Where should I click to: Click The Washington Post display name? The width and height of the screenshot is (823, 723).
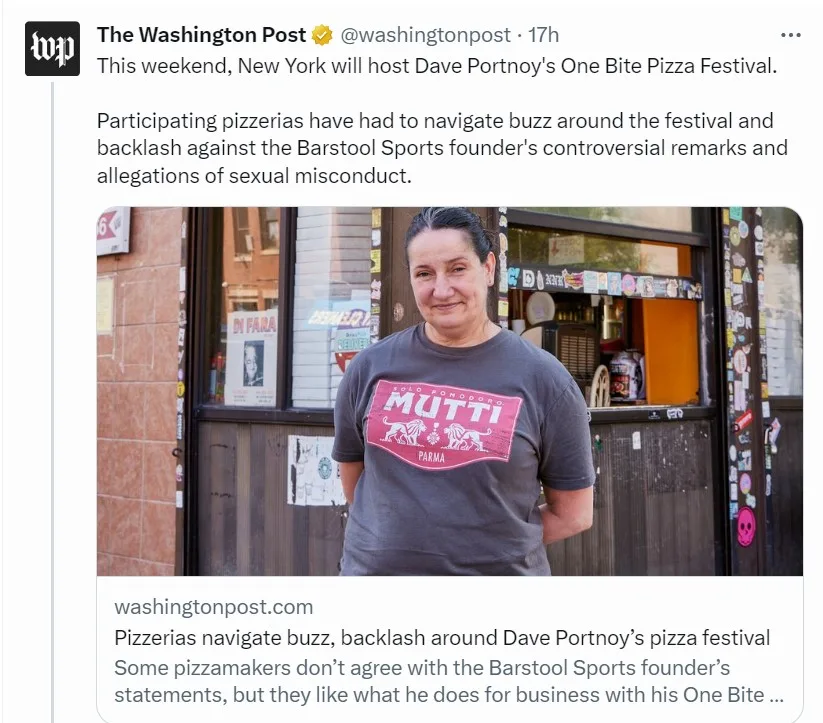coord(202,35)
